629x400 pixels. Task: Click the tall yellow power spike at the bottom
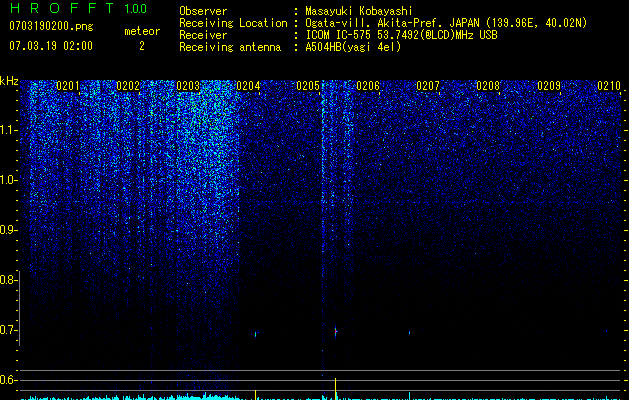335,389
